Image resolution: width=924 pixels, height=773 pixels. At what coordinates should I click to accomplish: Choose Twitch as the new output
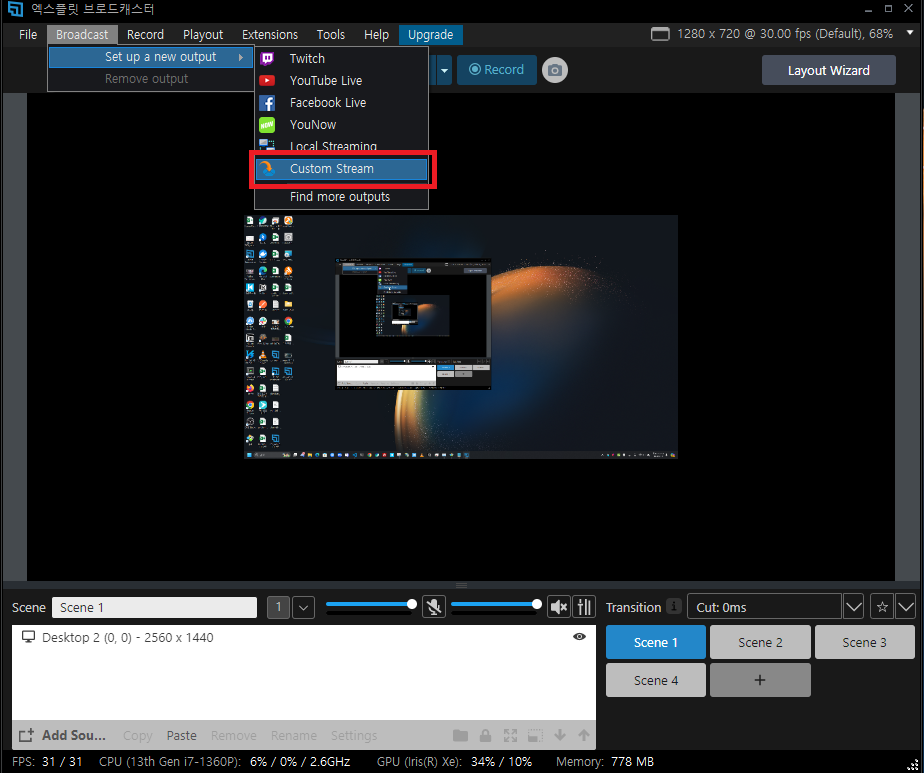[x=307, y=59]
